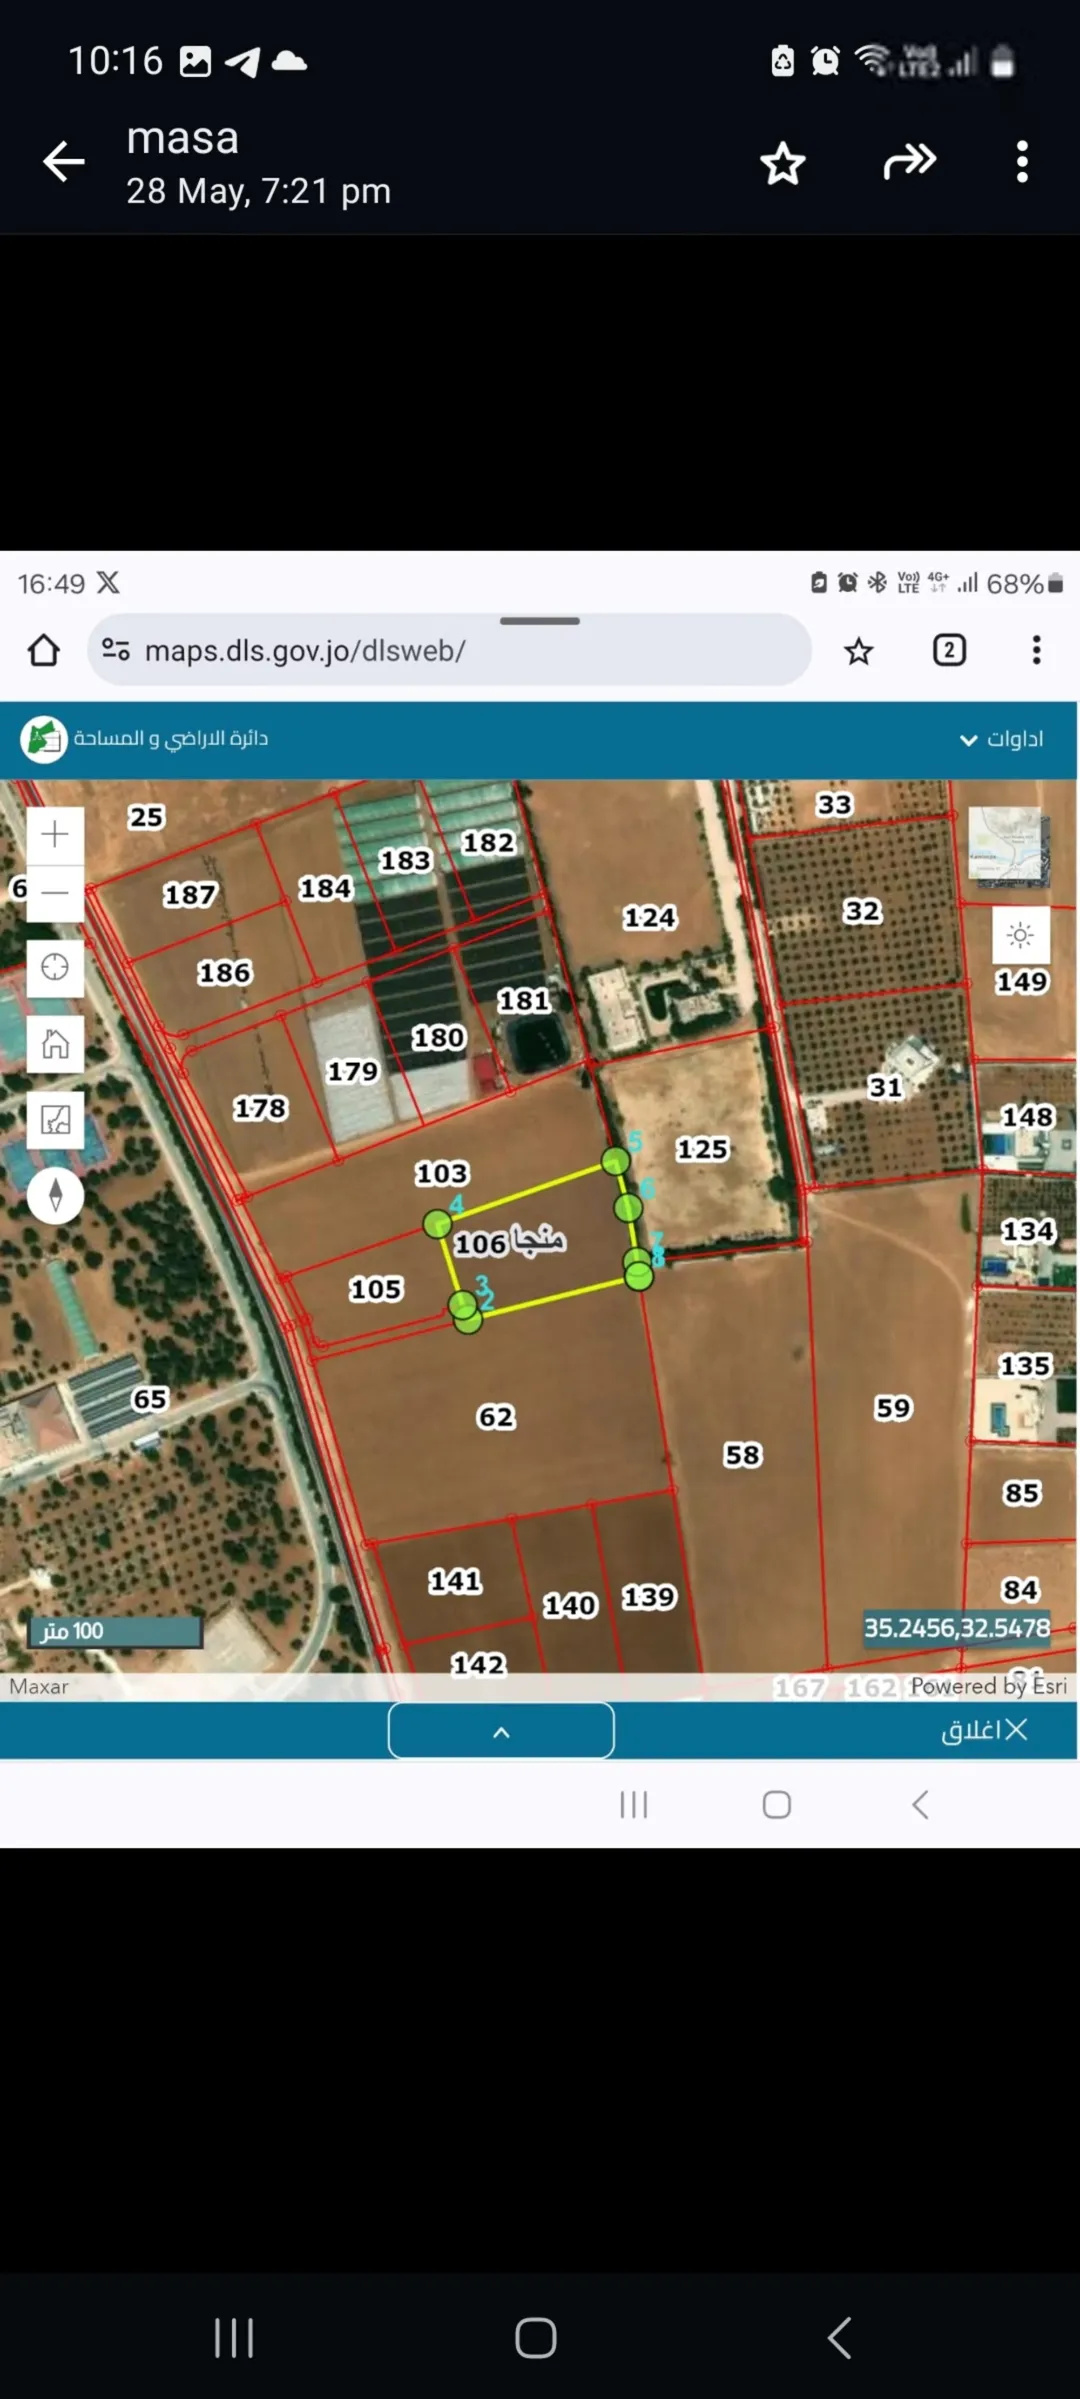Close the panel via اغلاق button
This screenshot has height=2399, width=1080.
[x=985, y=1730]
